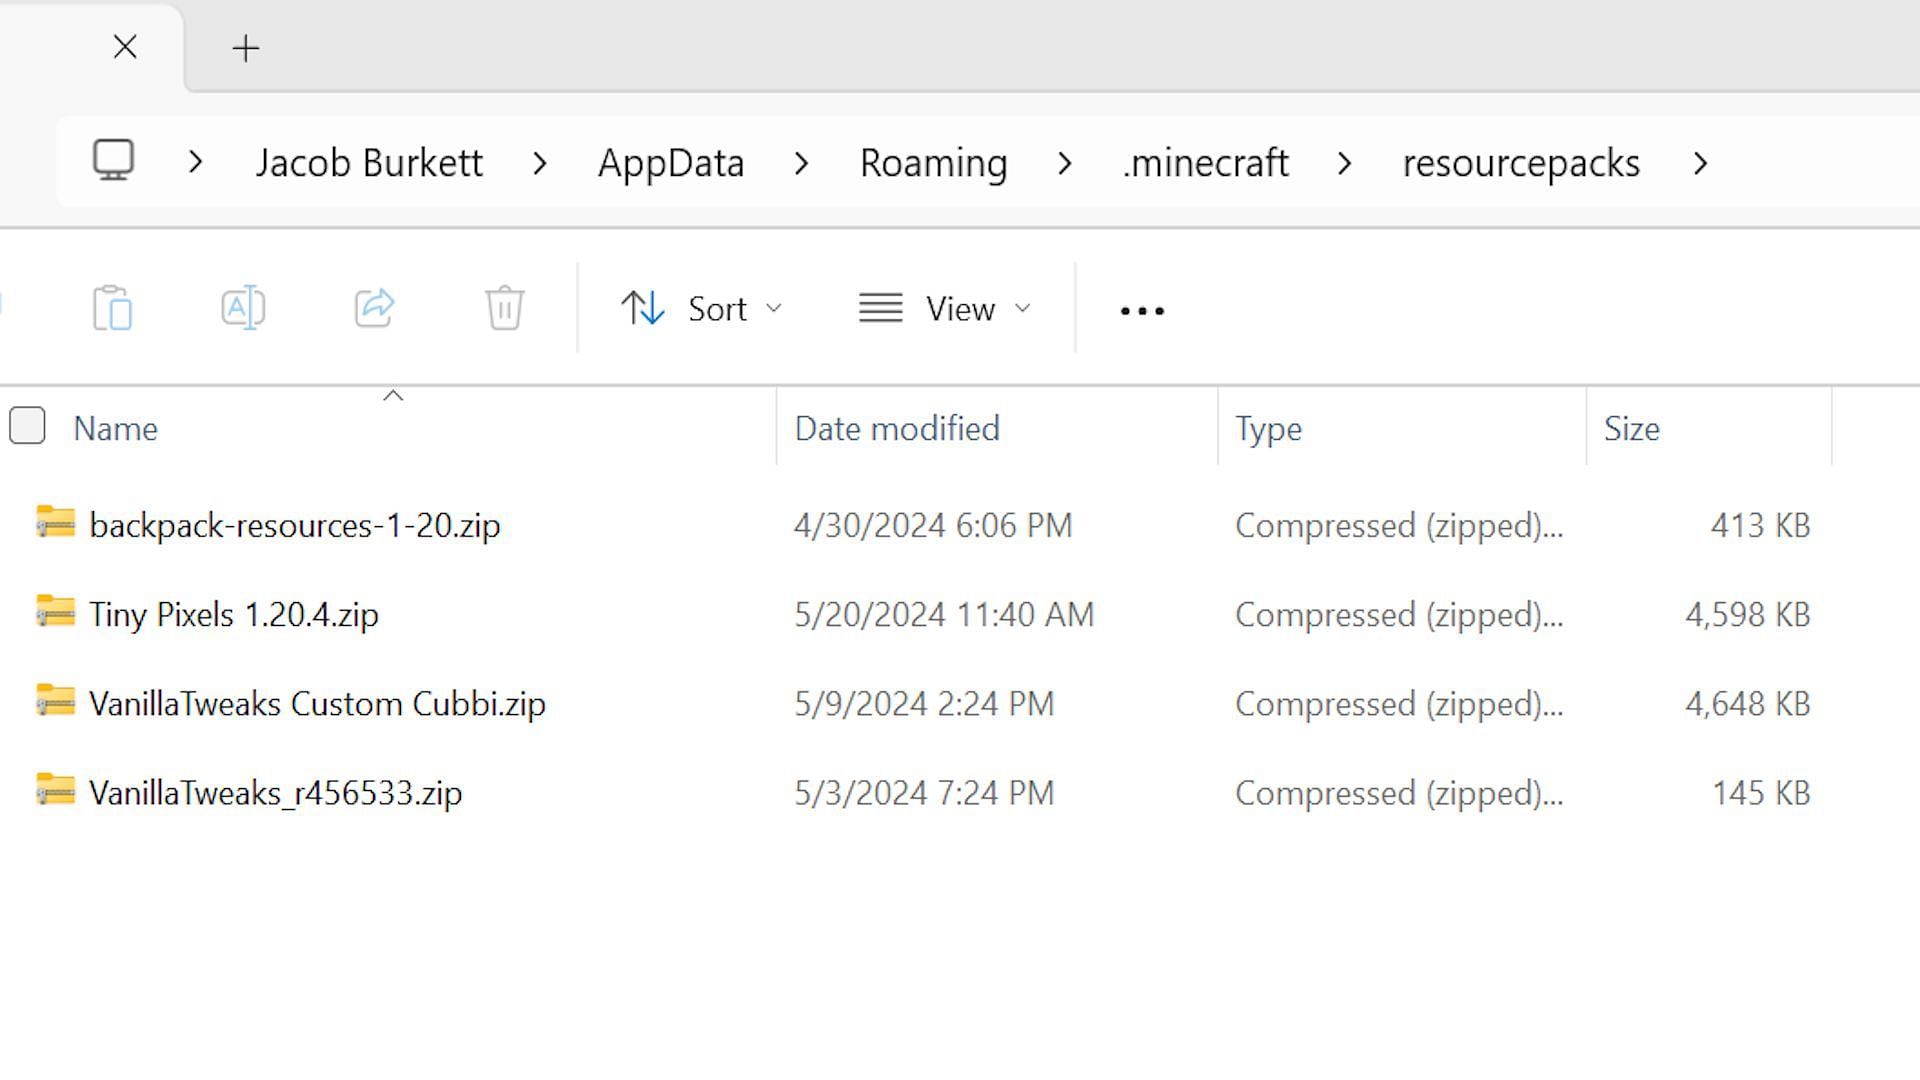
Task: Open the Sort dropdown menu
Action: point(700,308)
